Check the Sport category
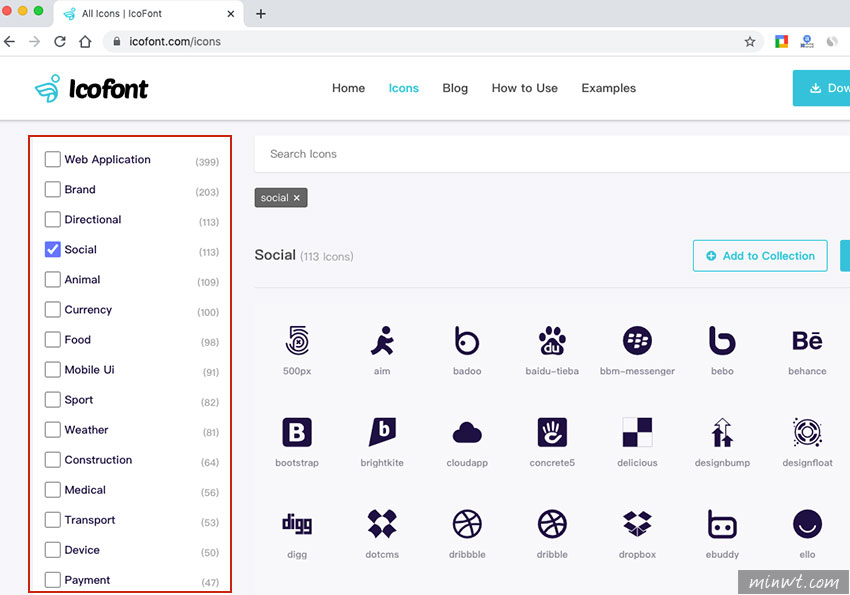The width and height of the screenshot is (850, 595). pos(53,400)
